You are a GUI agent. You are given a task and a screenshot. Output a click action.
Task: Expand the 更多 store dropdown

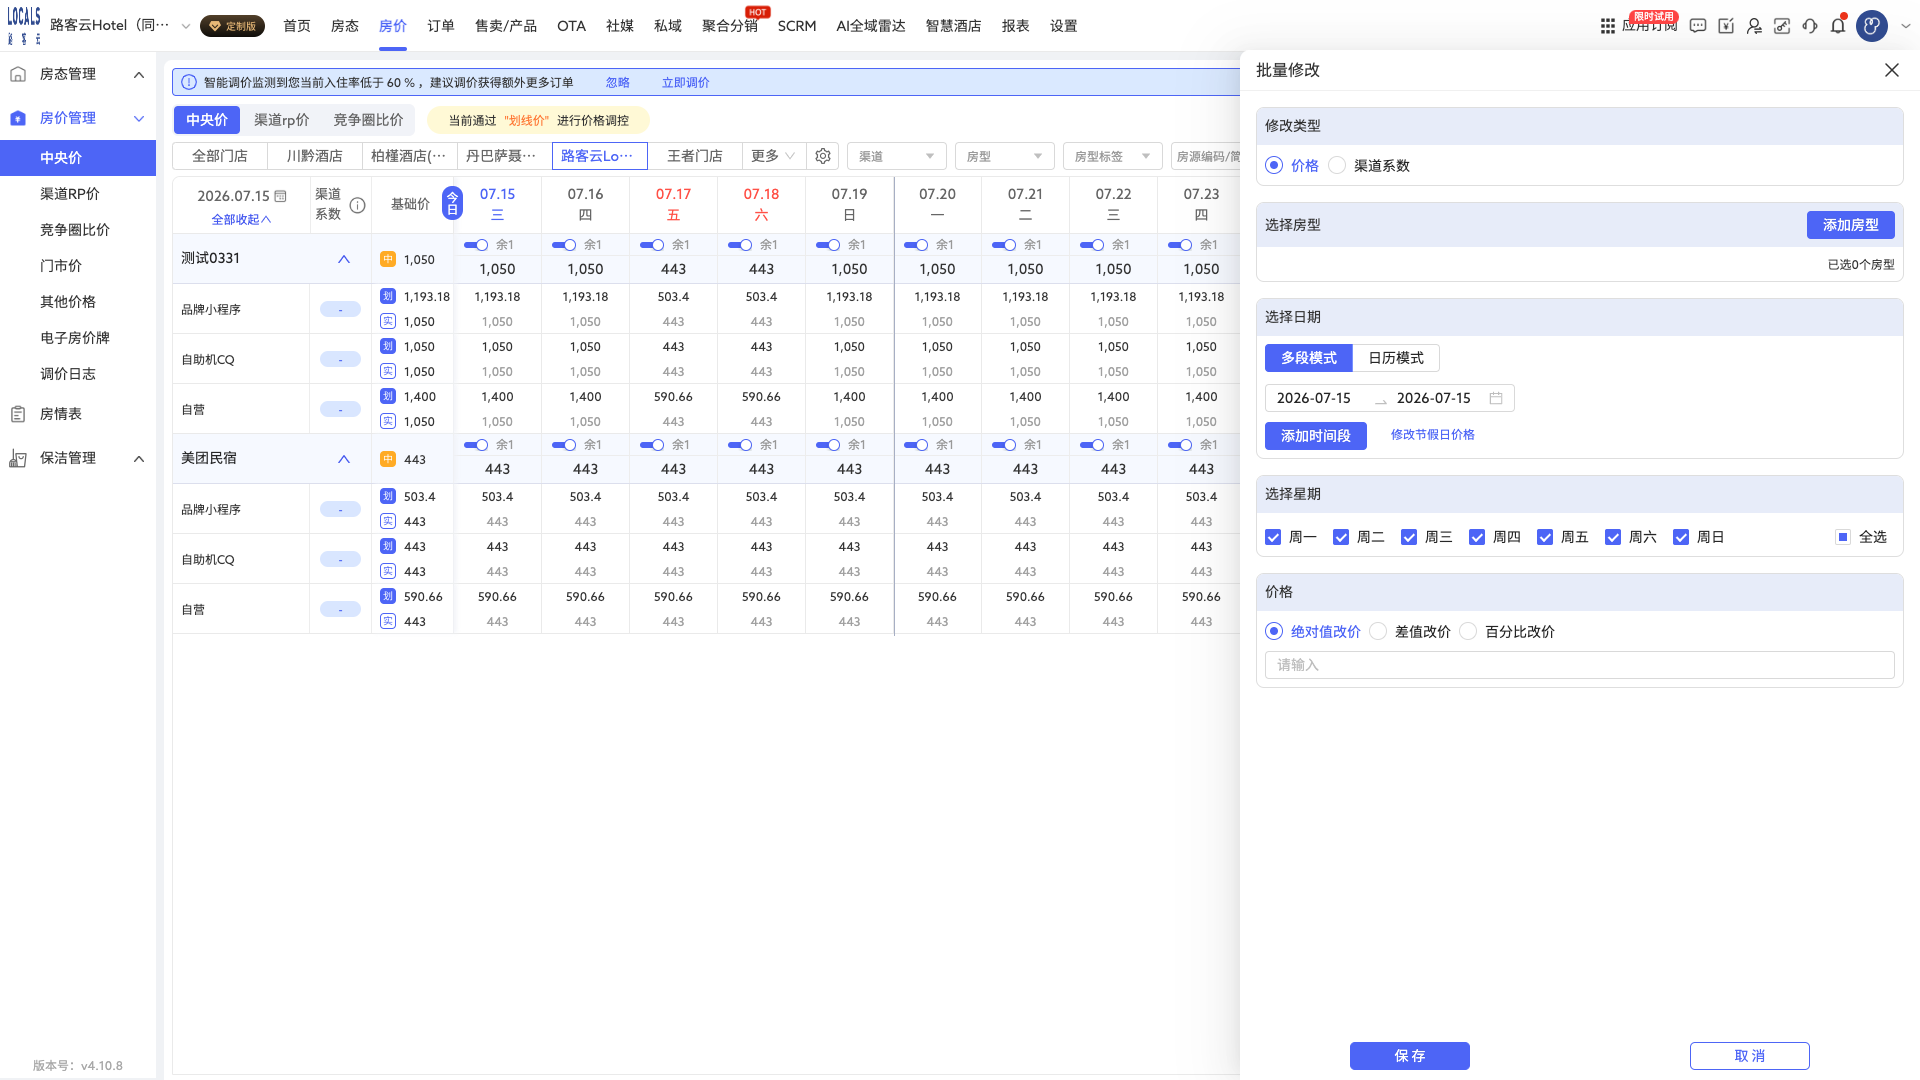click(x=773, y=156)
